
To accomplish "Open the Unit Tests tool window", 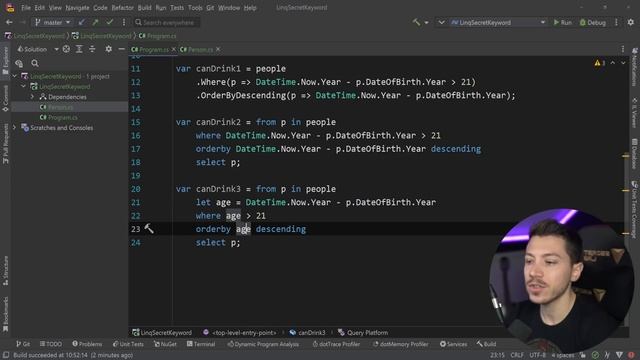I will (x=128, y=344).
